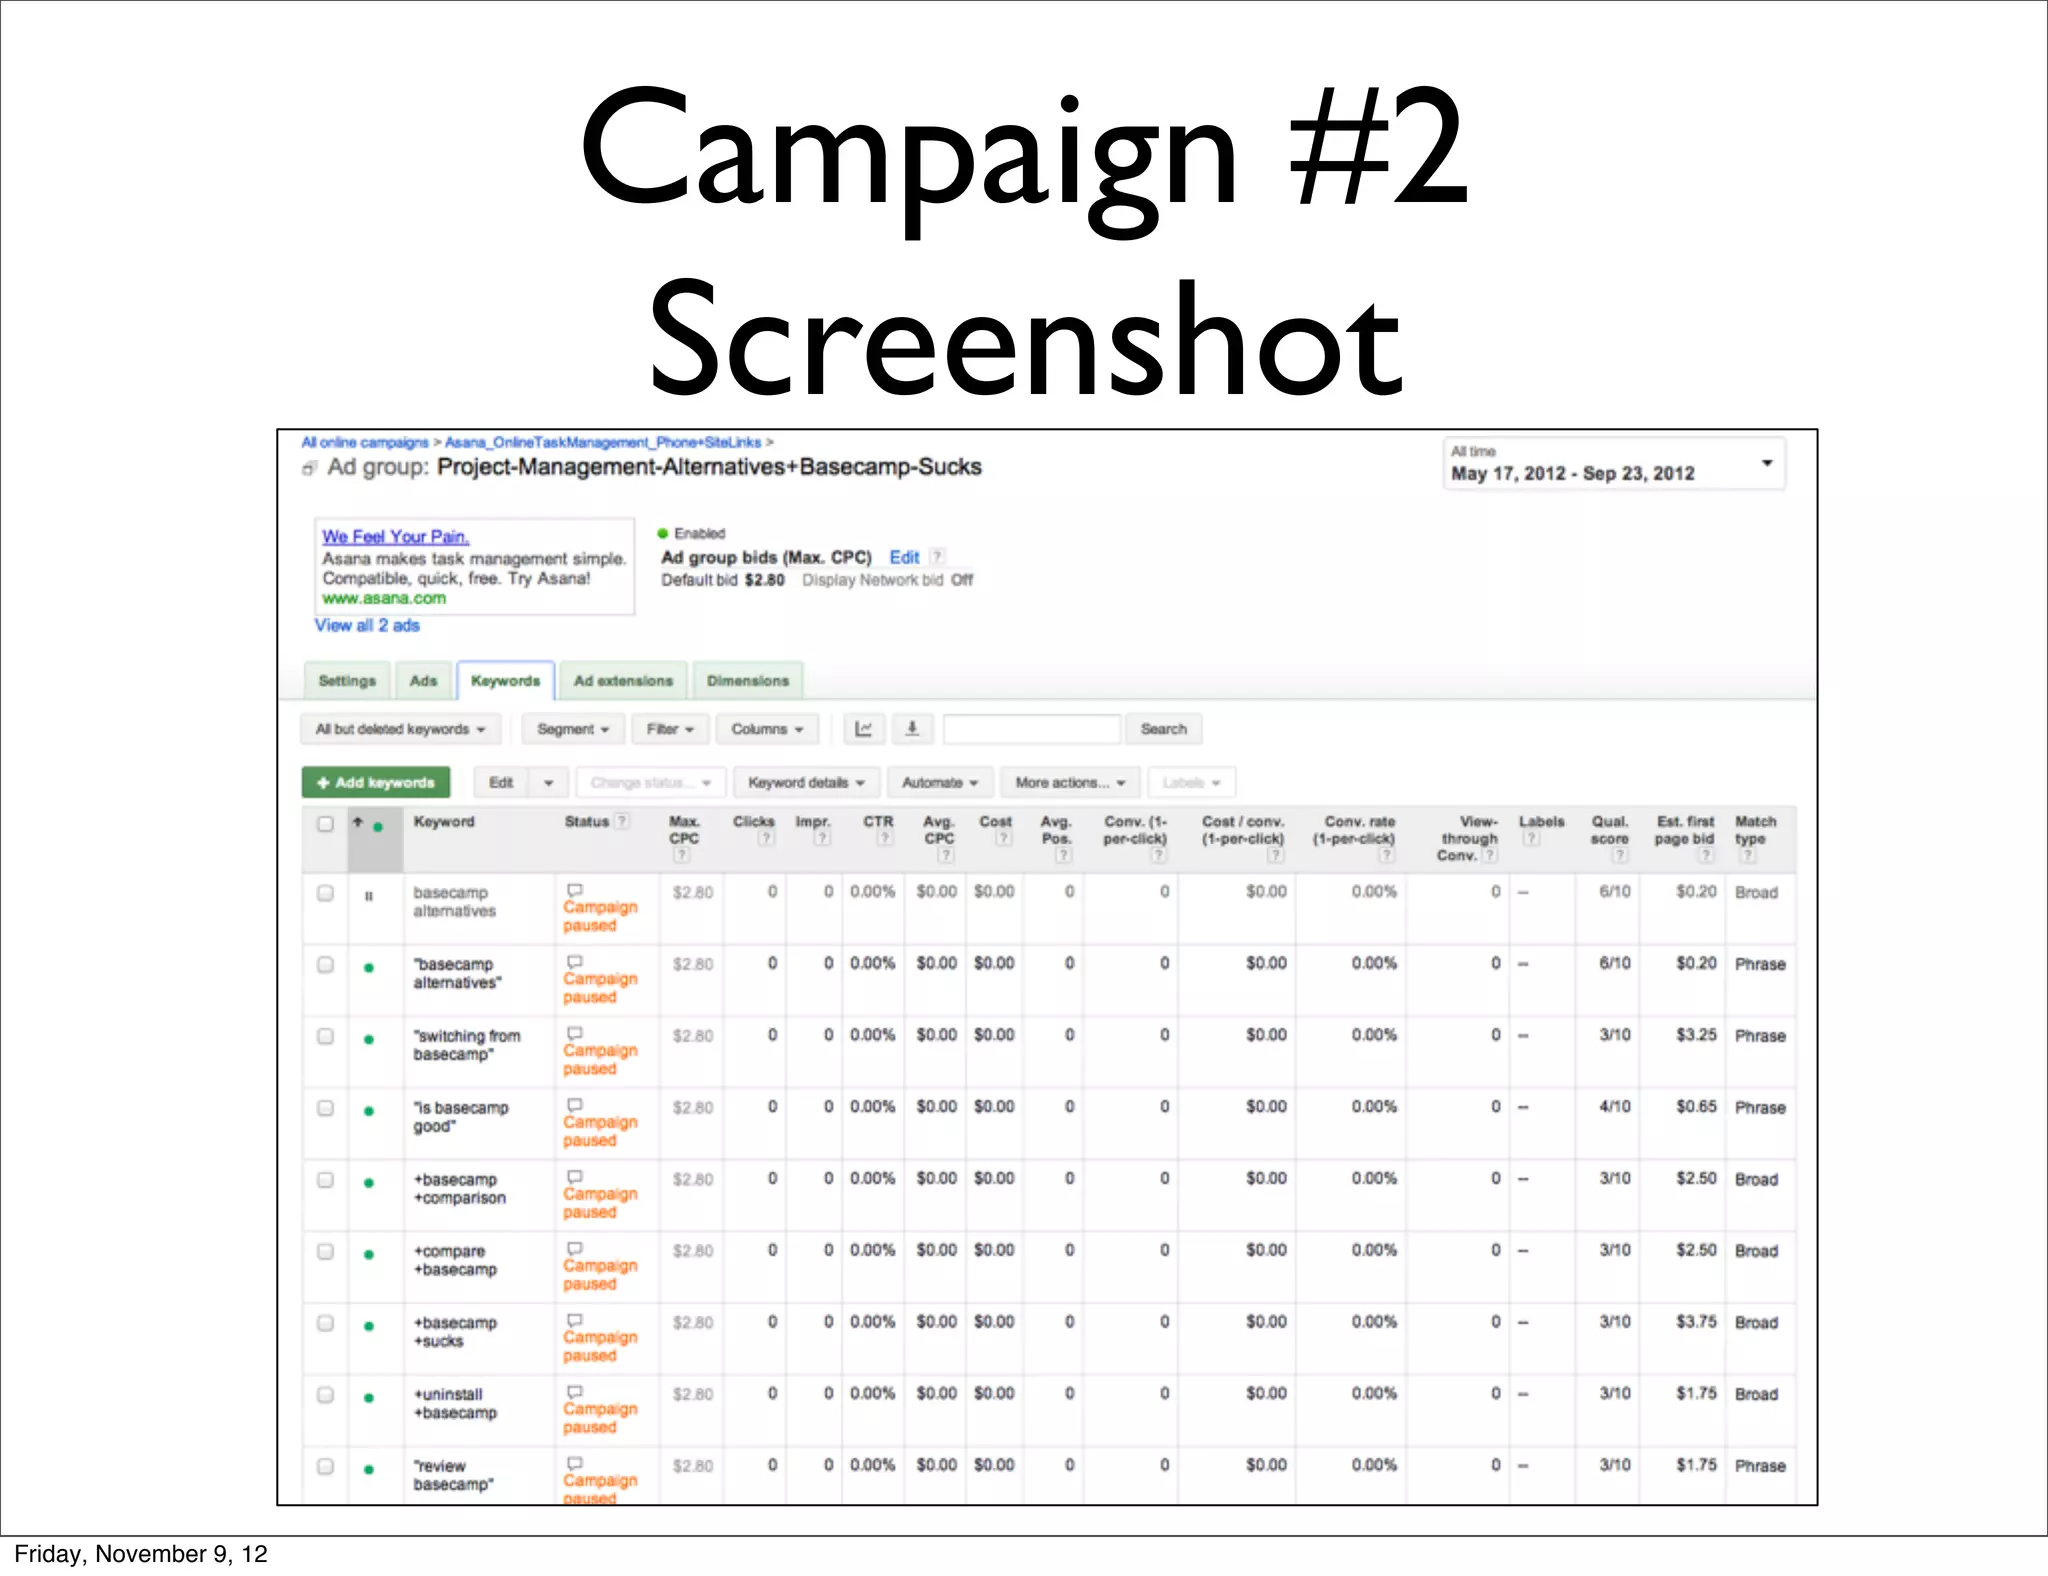Open the Keyword details dropdown
This screenshot has width=2048, height=1576.
806,782
